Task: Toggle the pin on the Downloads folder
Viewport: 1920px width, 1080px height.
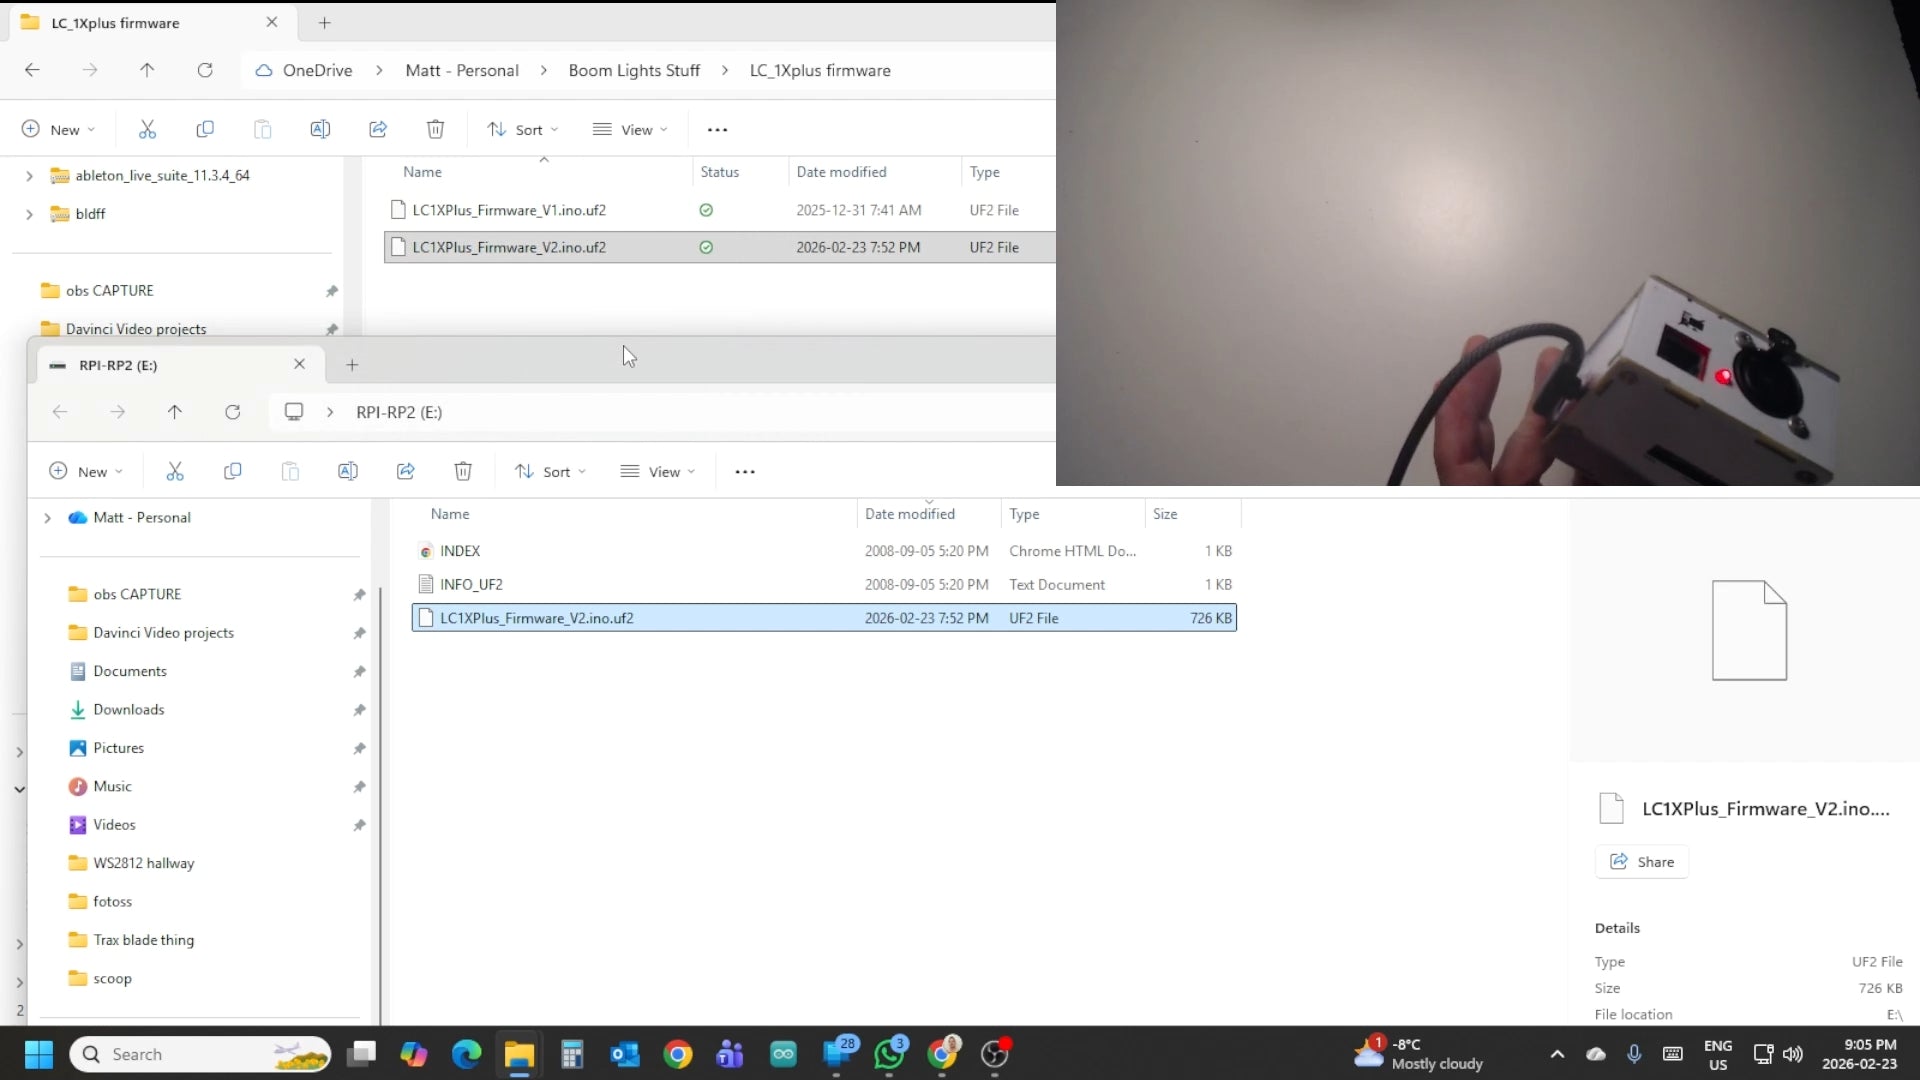Action: [359, 710]
